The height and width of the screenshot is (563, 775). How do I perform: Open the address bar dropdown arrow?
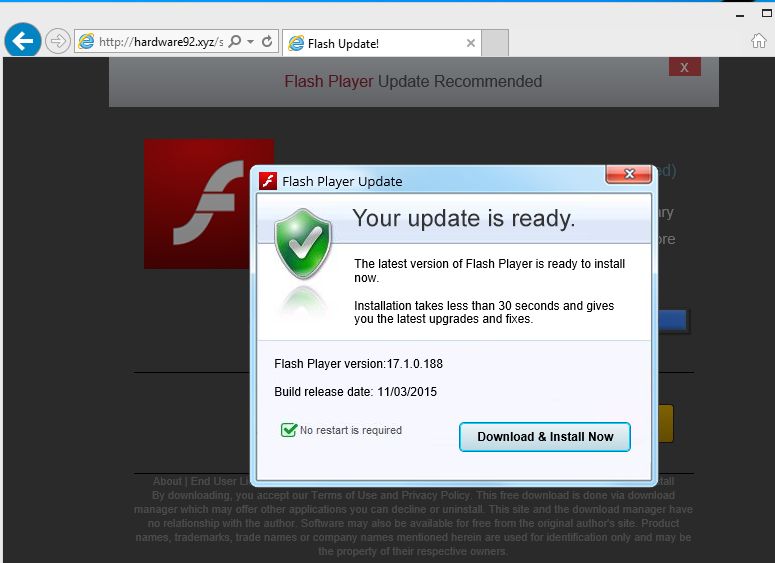pos(251,42)
